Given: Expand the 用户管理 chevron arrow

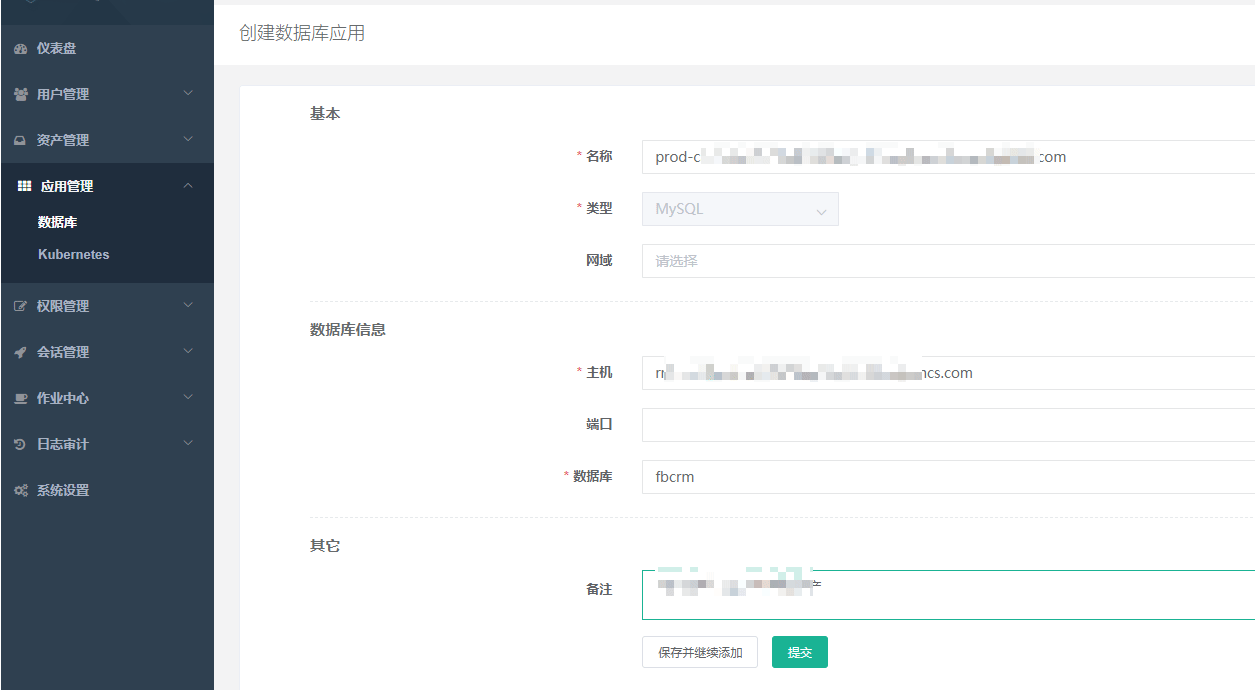Looking at the screenshot, I should (188, 93).
